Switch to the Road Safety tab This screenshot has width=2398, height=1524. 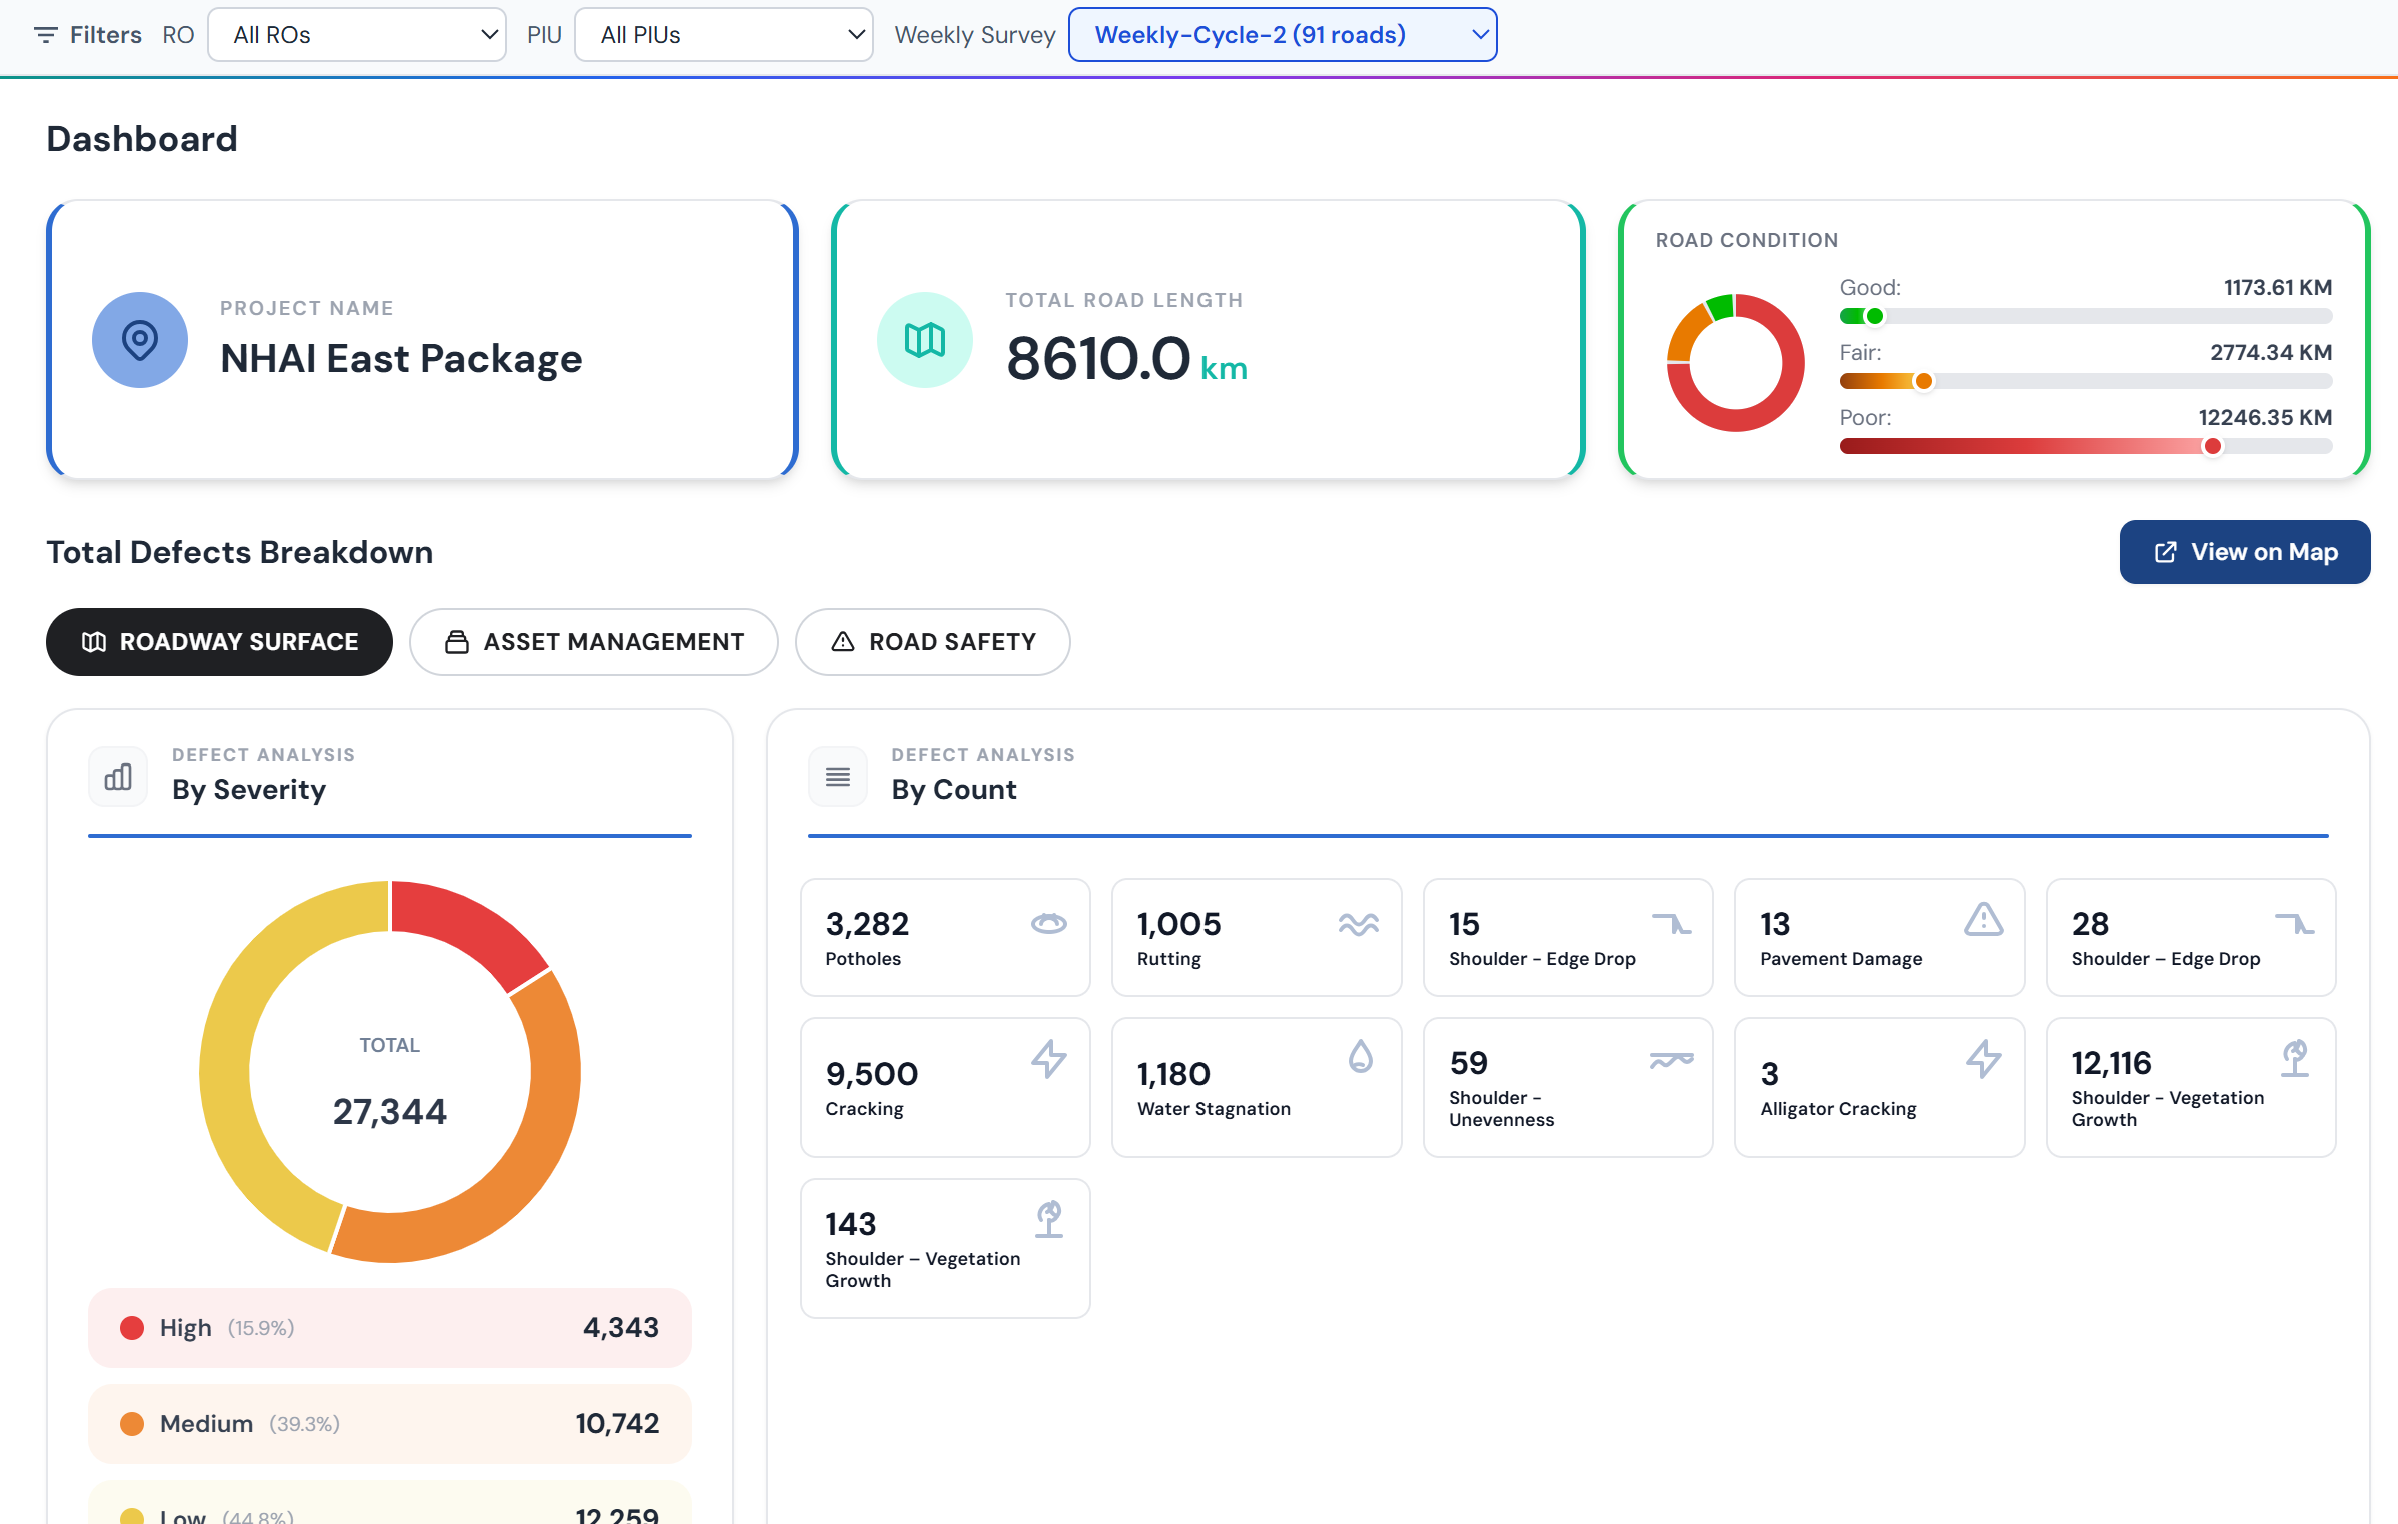[933, 642]
